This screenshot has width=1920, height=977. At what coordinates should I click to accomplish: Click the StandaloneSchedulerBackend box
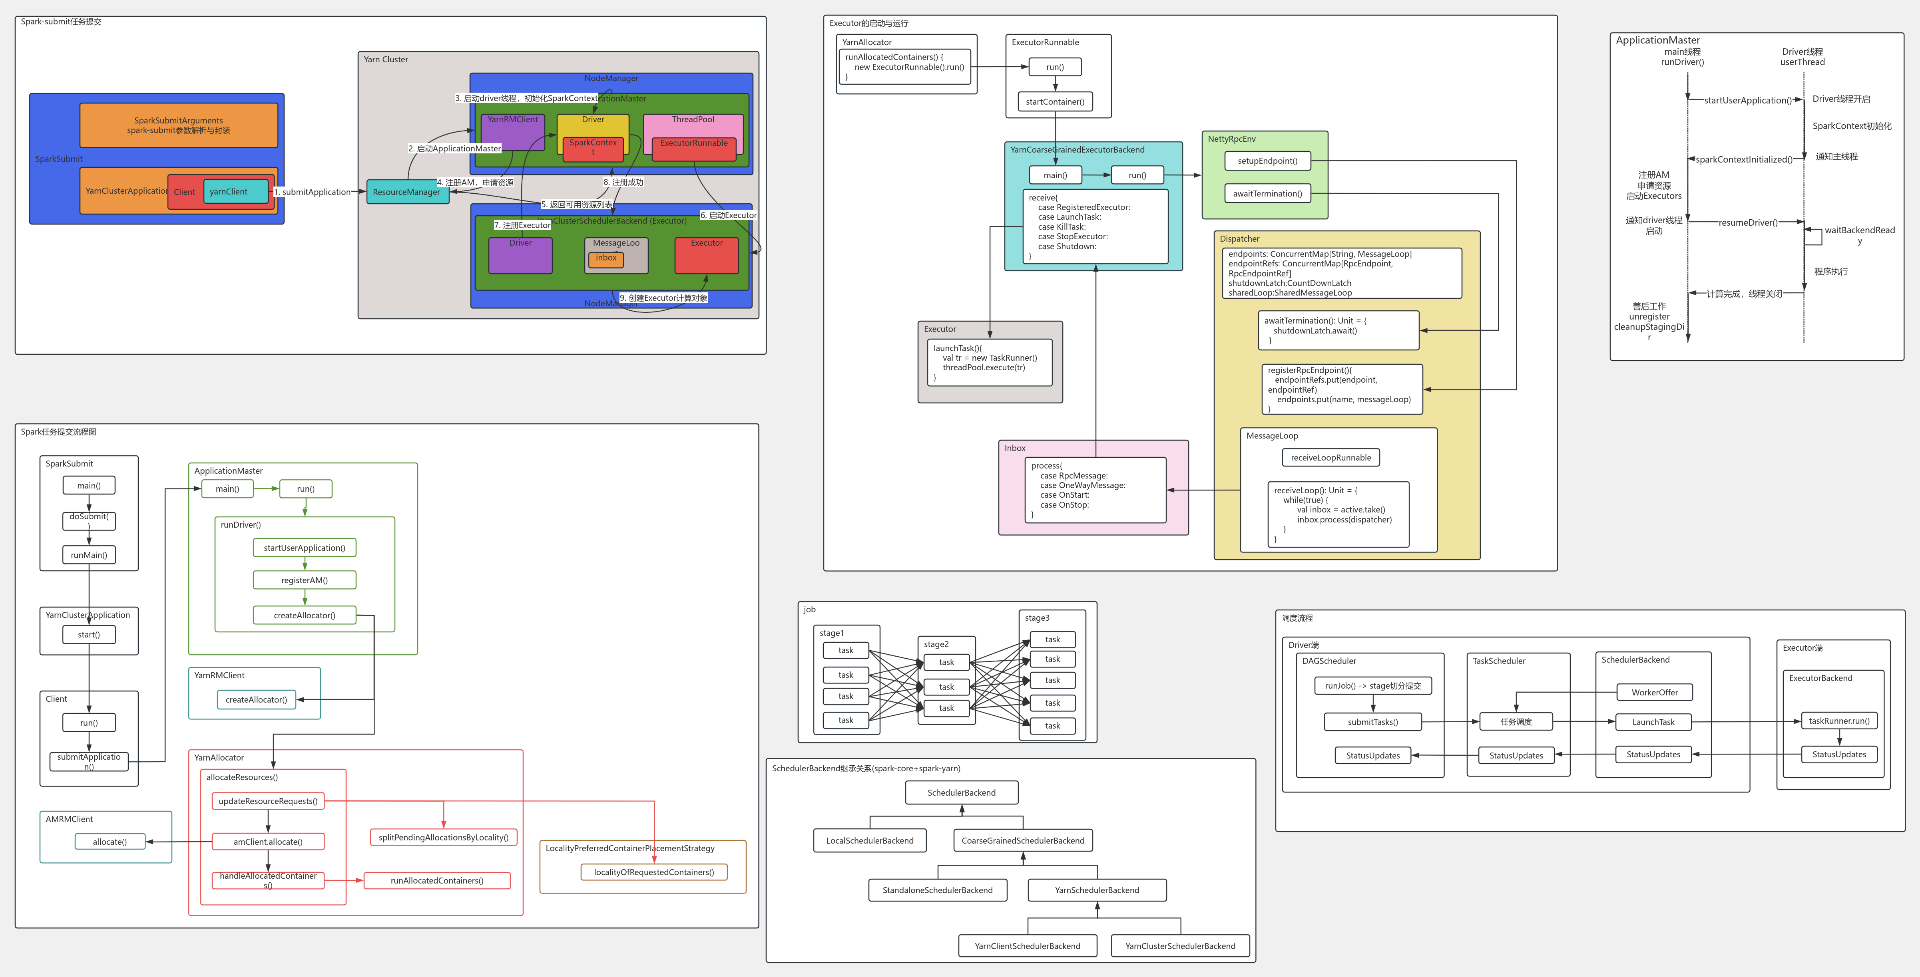coord(937,890)
